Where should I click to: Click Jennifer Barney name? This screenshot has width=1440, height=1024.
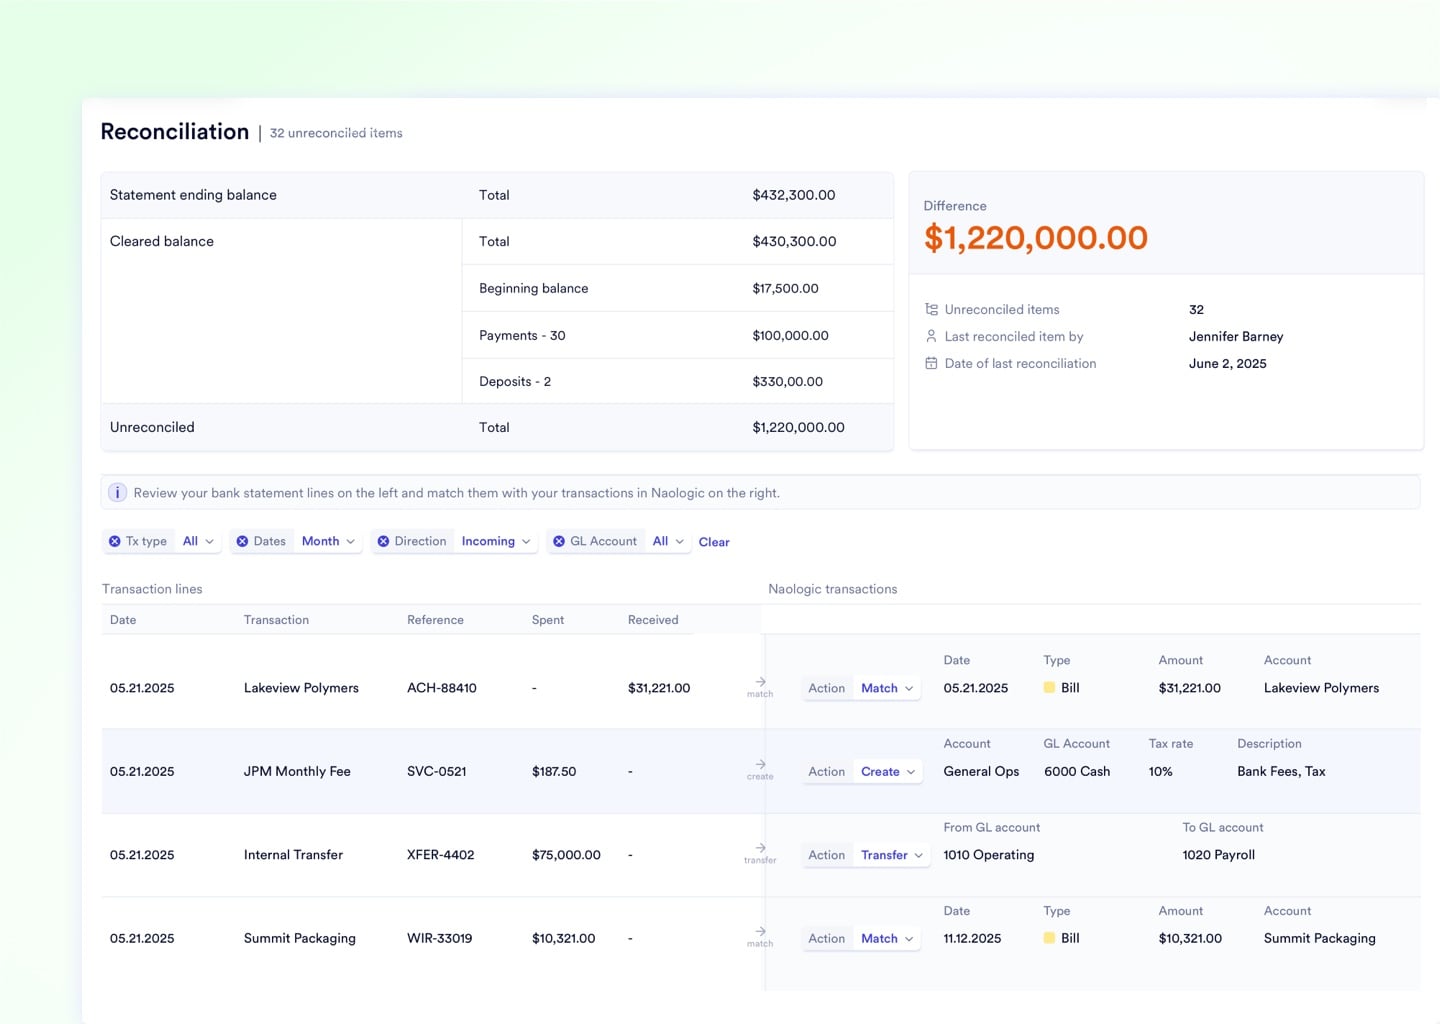[1236, 336]
